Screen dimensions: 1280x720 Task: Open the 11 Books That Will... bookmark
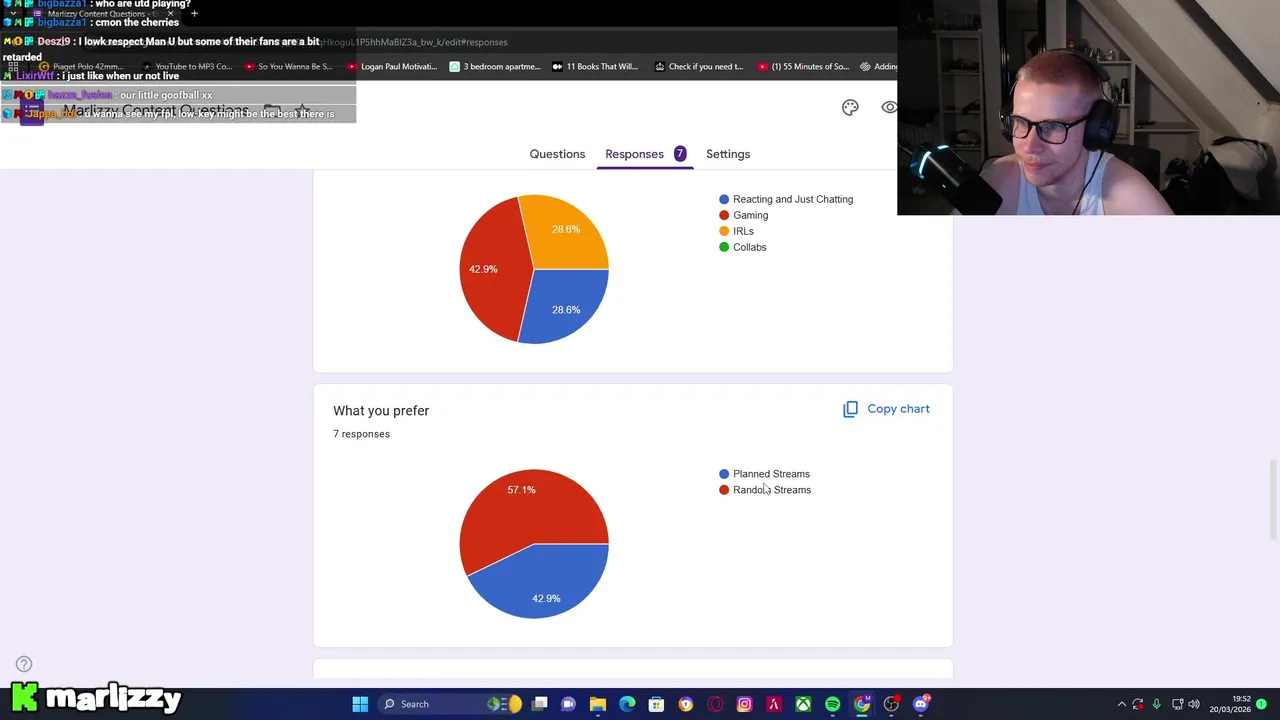595,67
